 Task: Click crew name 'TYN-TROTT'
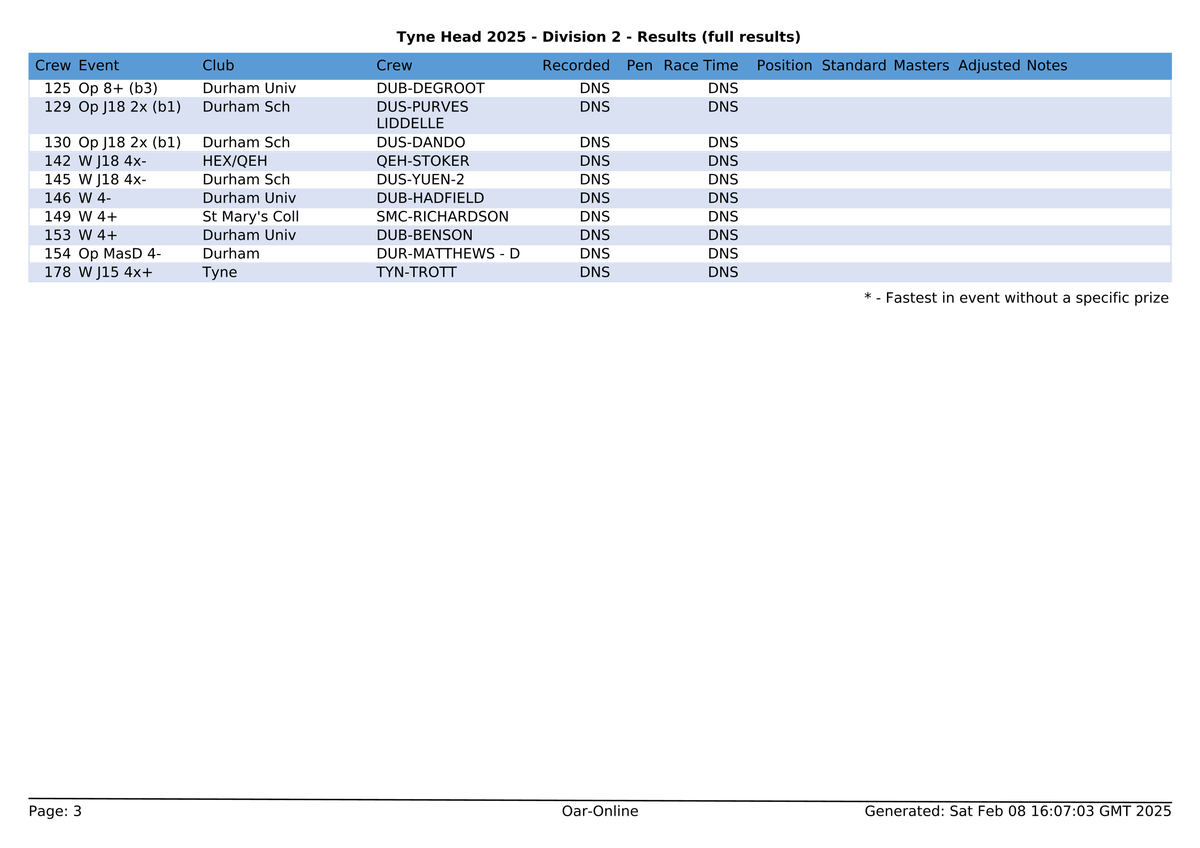tap(416, 272)
